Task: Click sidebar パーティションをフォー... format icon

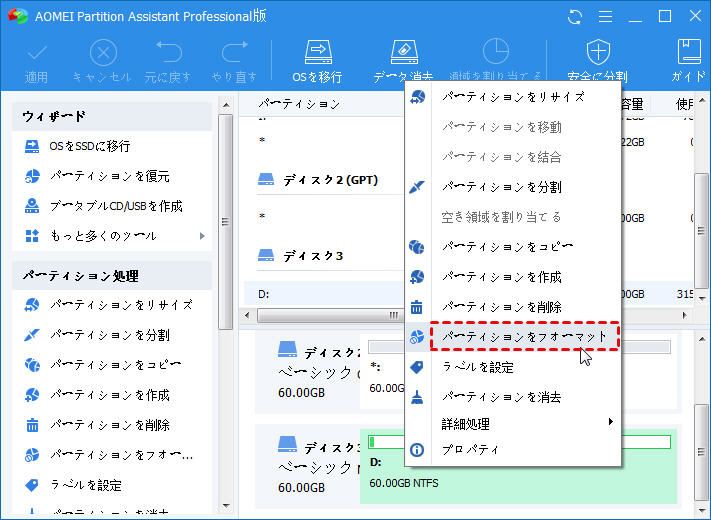Action: point(32,455)
